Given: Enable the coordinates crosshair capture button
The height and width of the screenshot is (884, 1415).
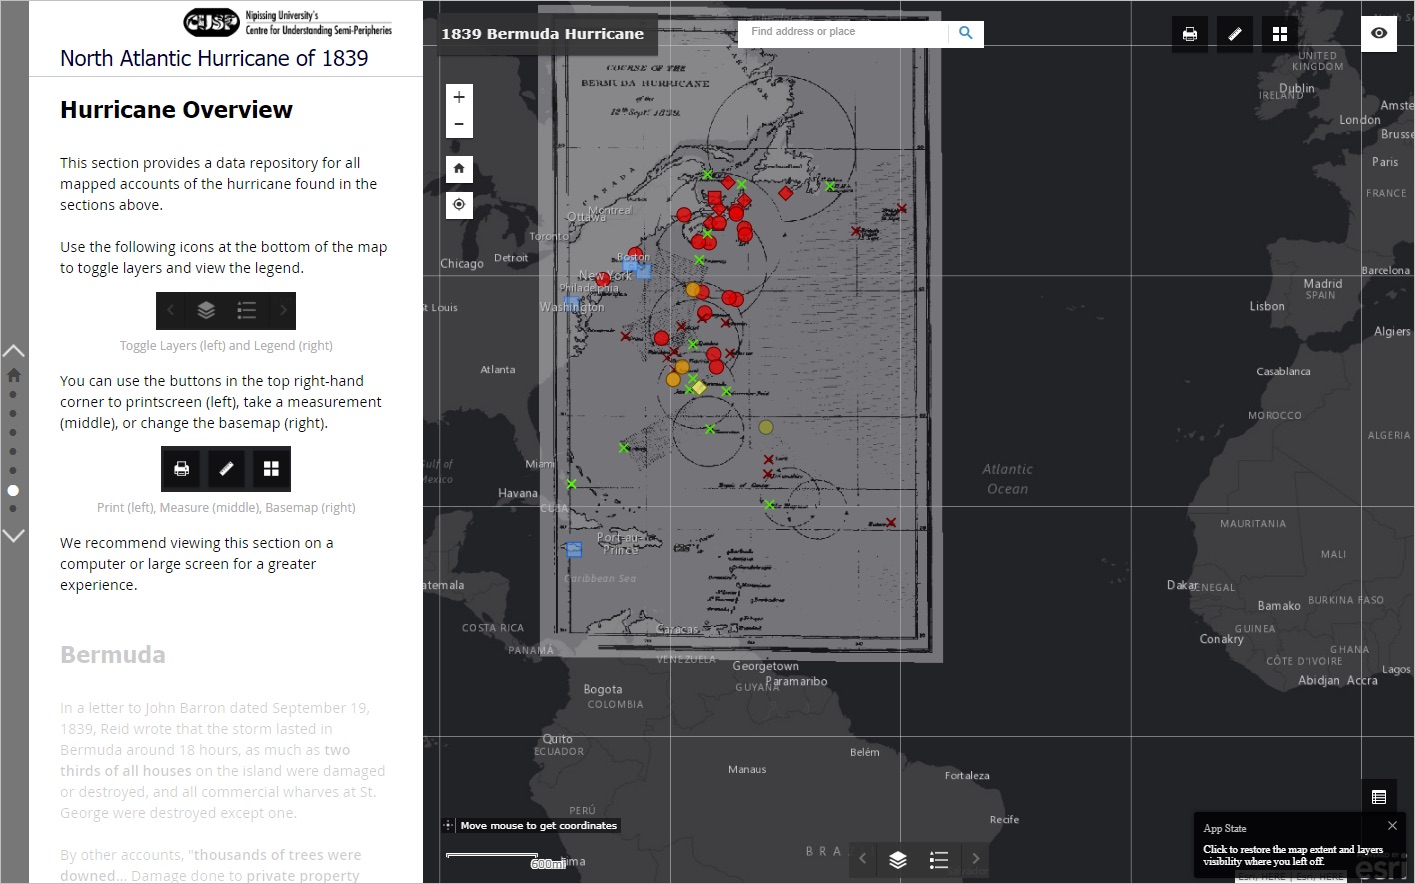Looking at the screenshot, I should pyautogui.click(x=448, y=825).
